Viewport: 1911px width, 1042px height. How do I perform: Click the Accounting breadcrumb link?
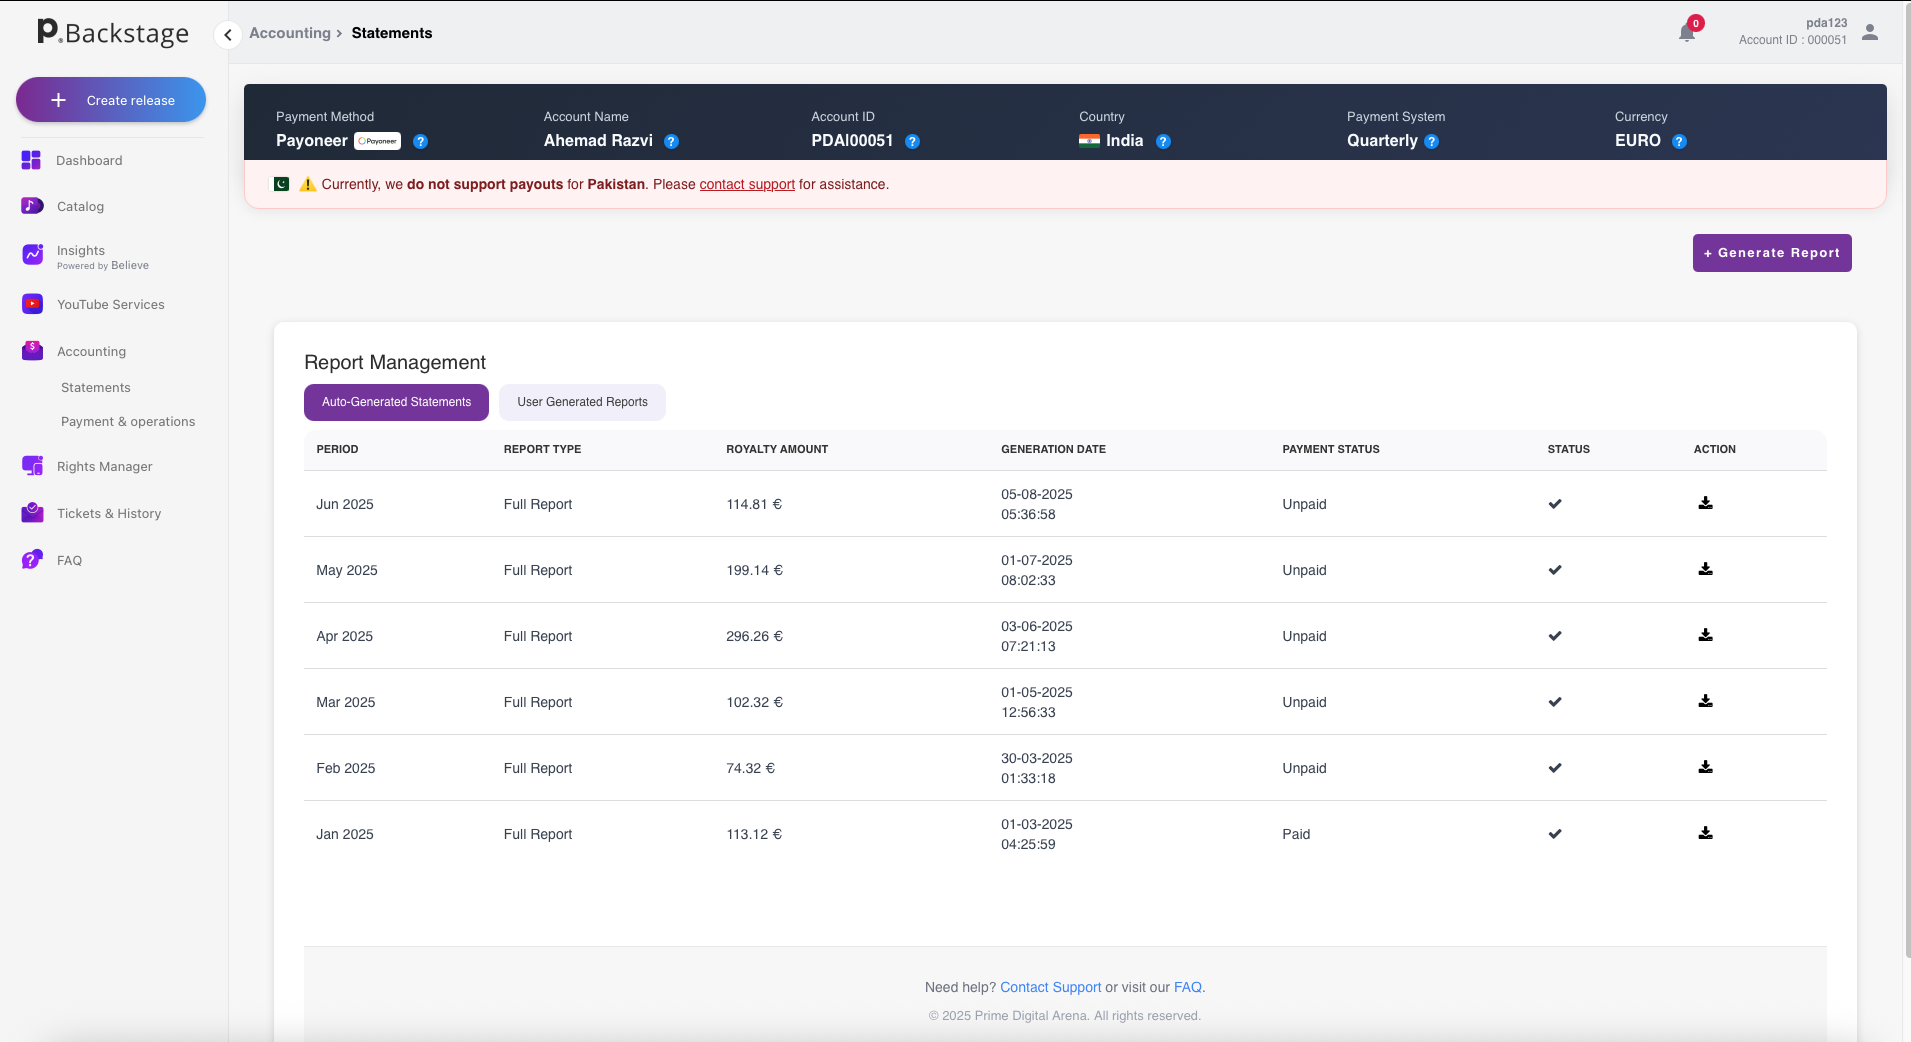[289, 33]
